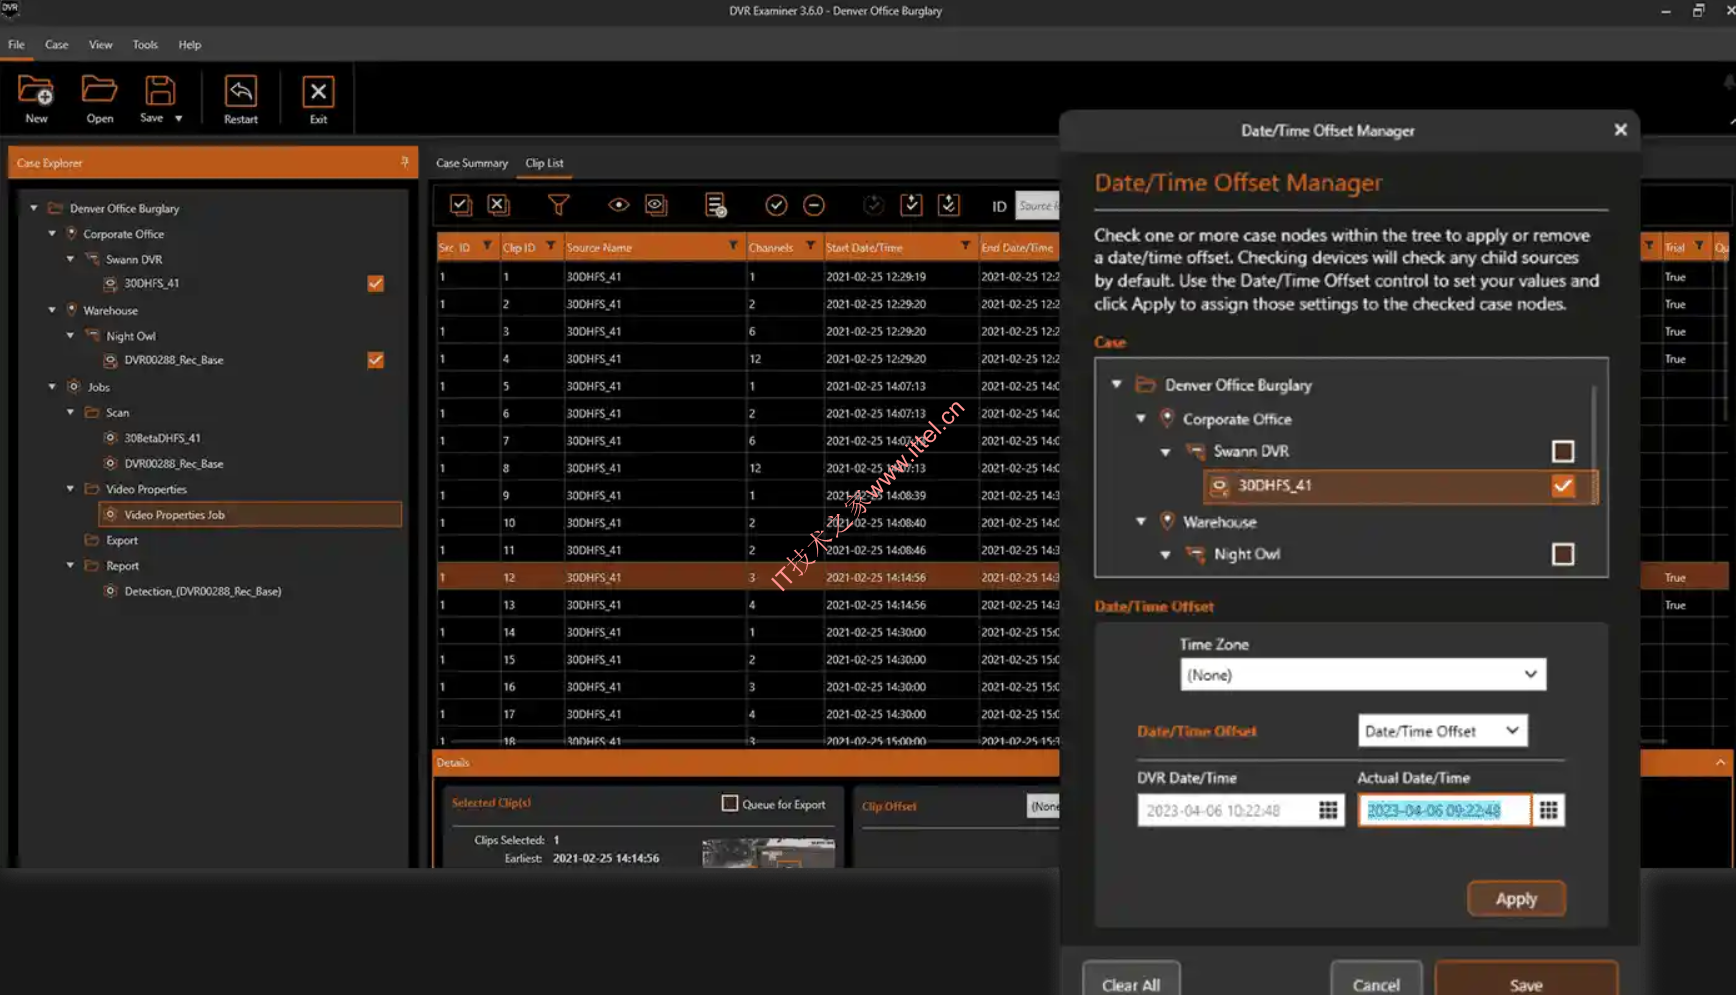Viewport: 1736px width, 995px height.
Task: Enable the Queue for Export checkbox
Action: click(730, 803)
